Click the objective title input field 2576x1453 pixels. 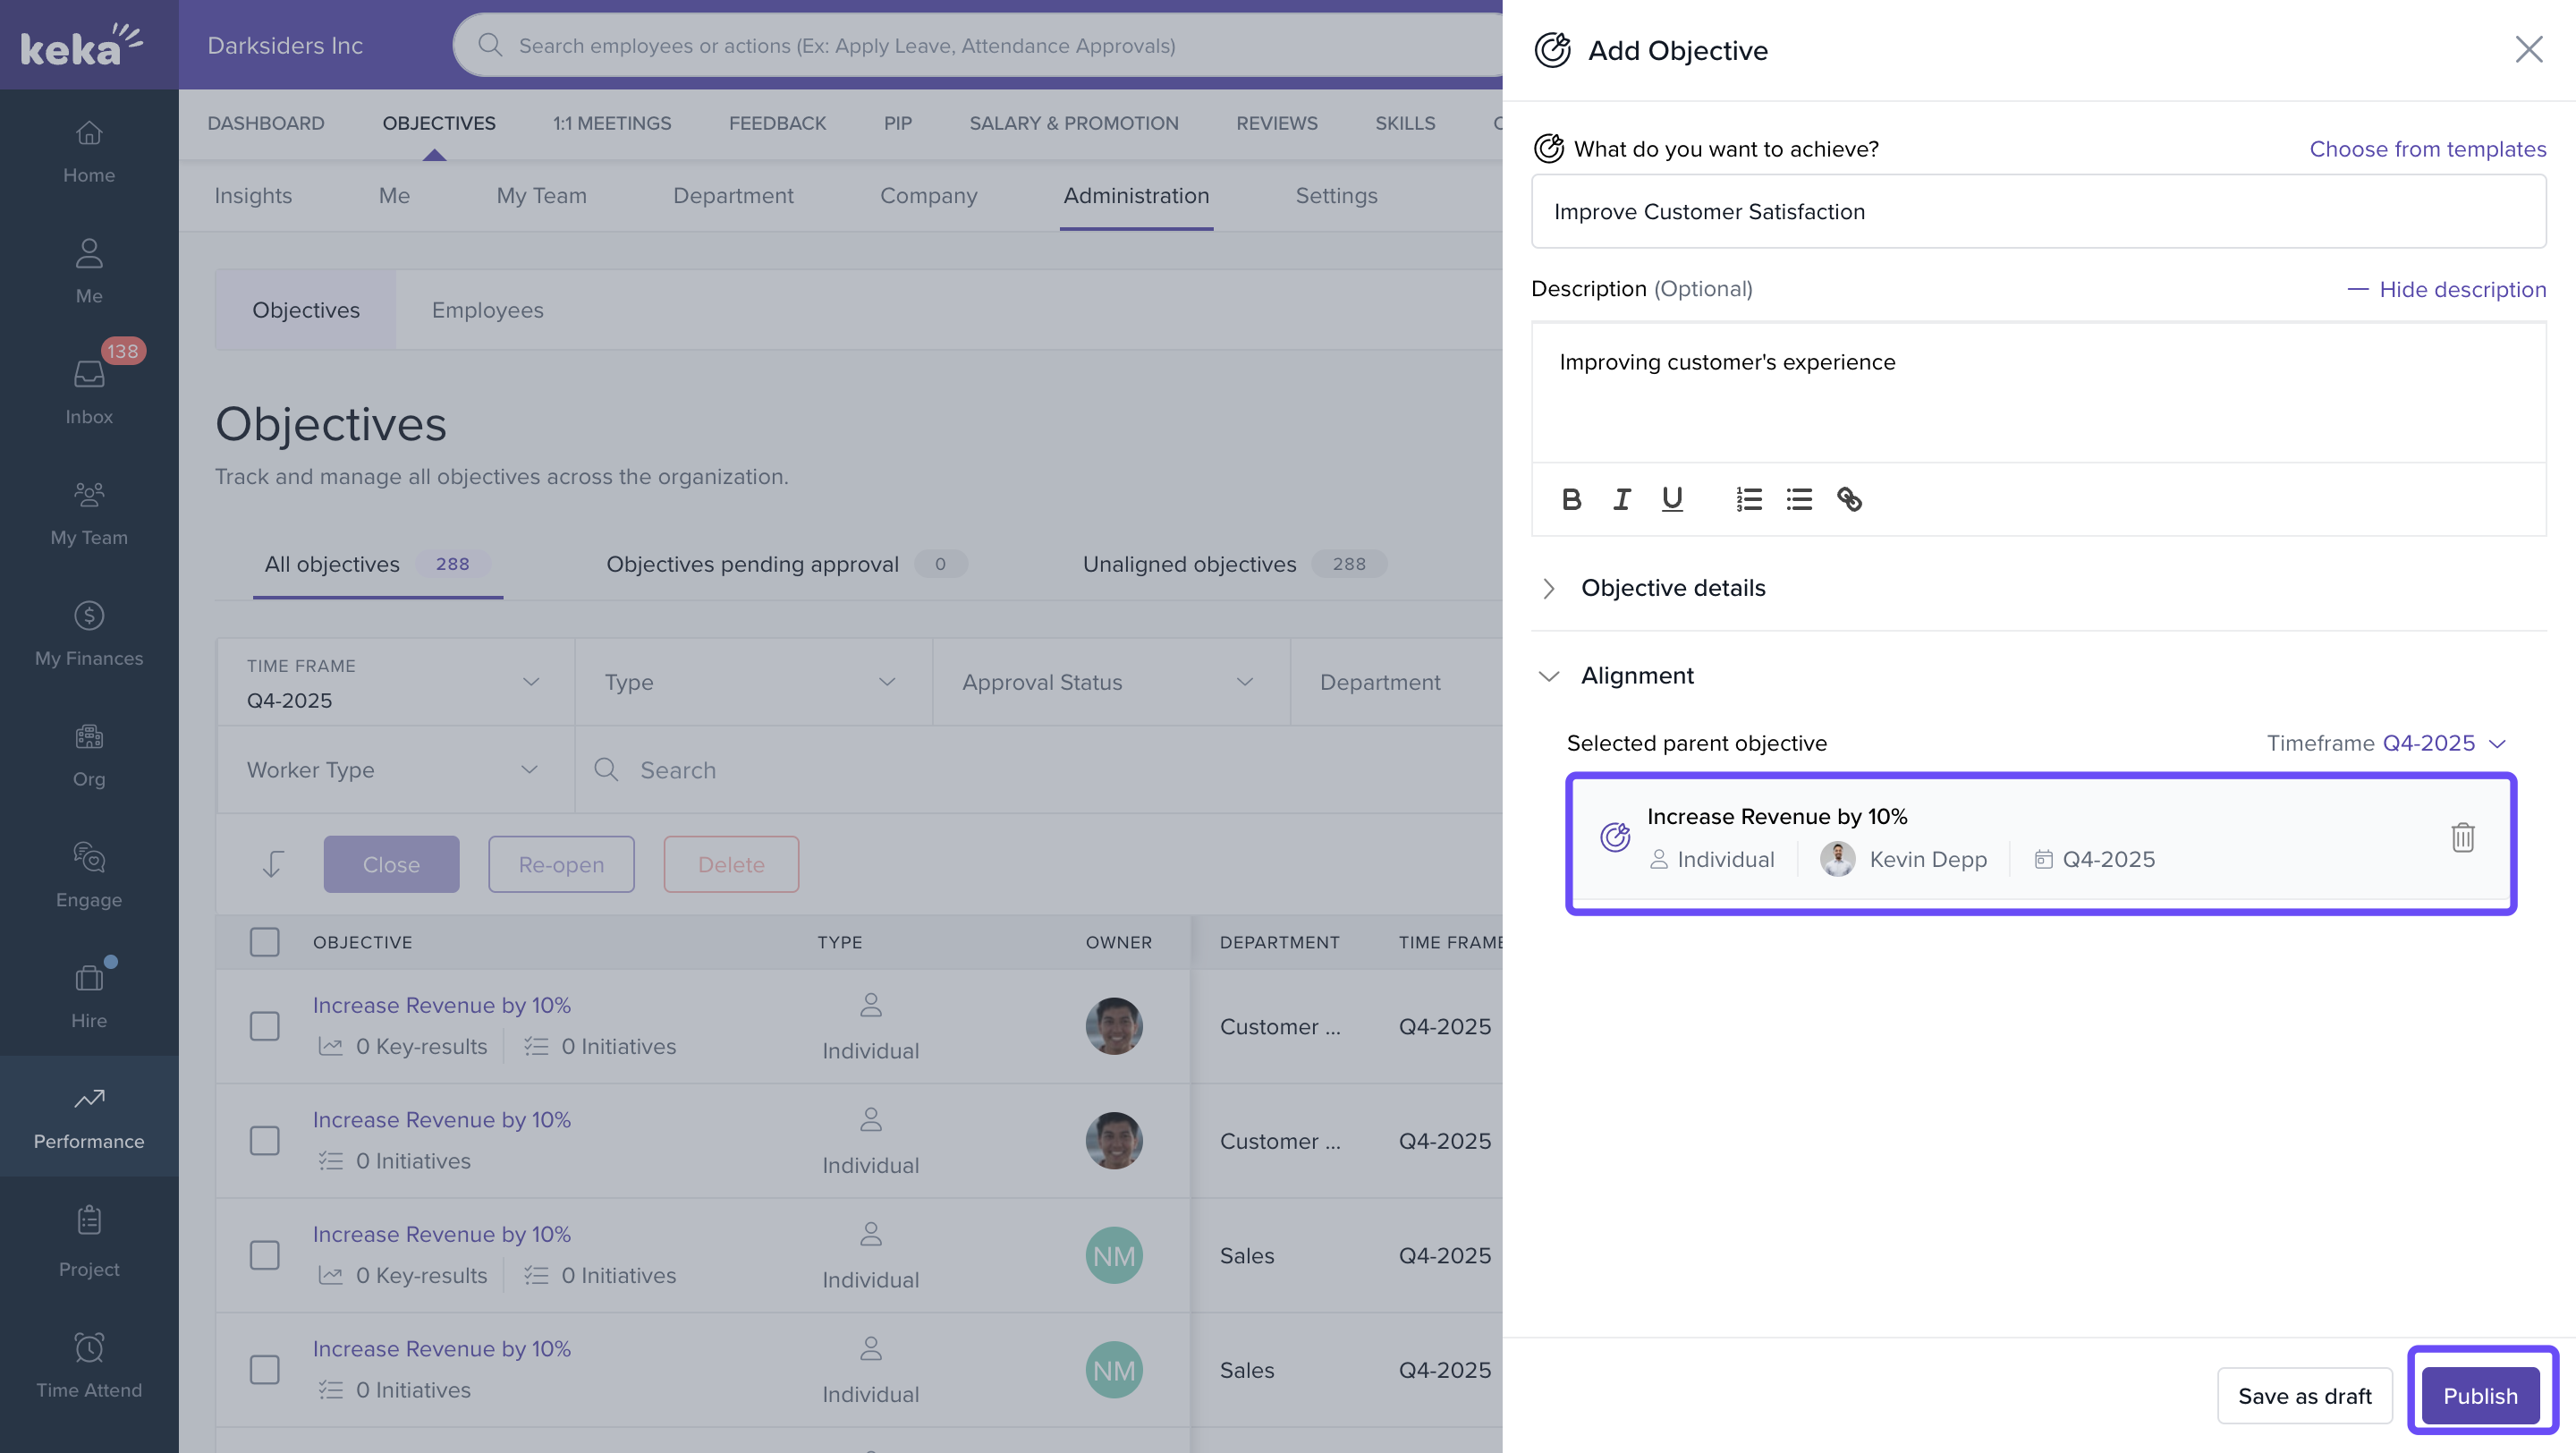click(x=2038, y=212)
